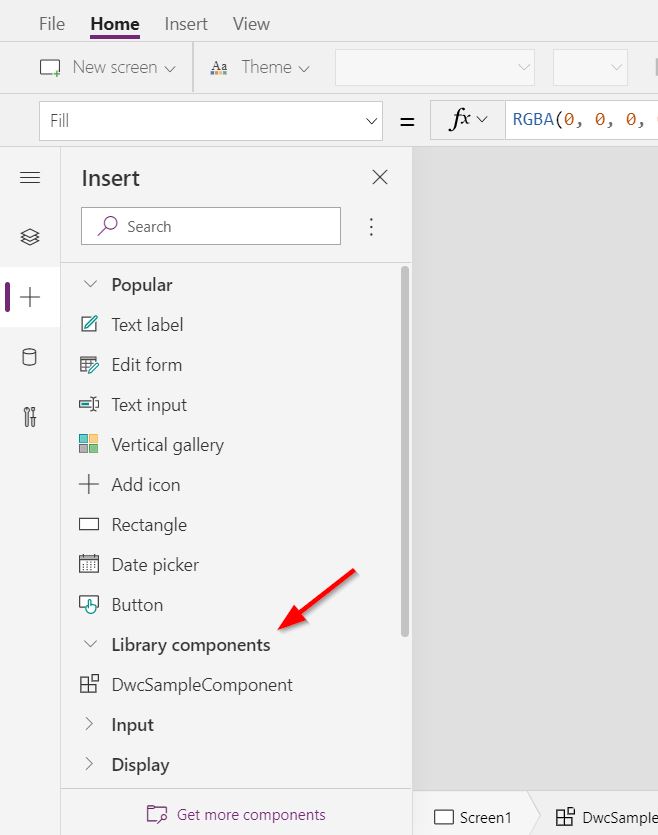Insert a Text label control
This screenshot has height=835, width=658.
point(147,324)
